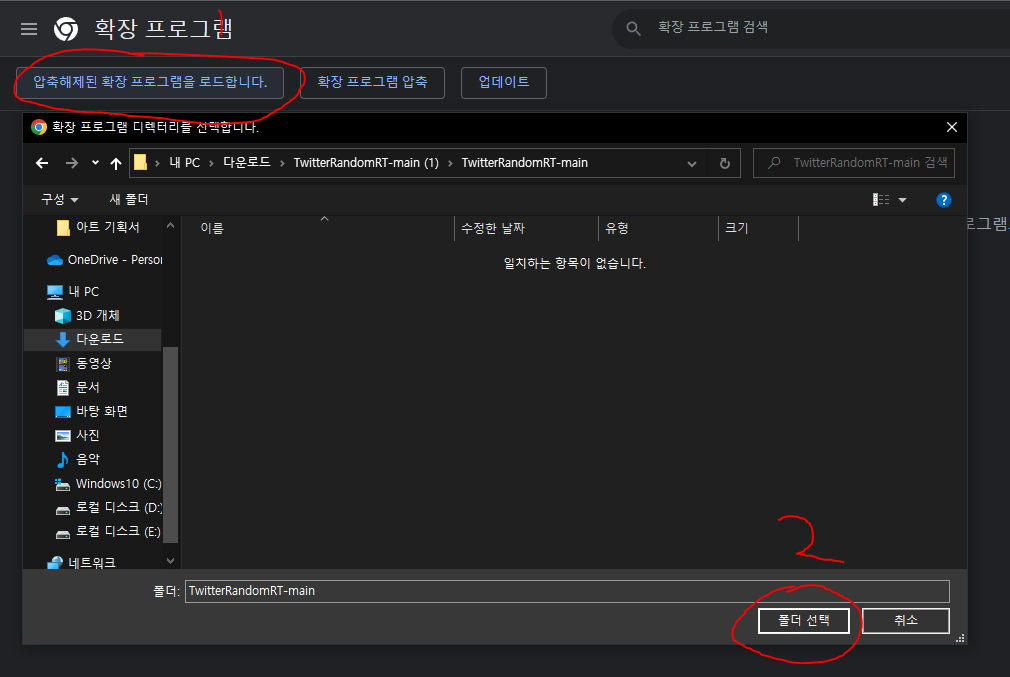The height and width of the screenshot is (677, 1010).
Task: Click 새 폴더 to create a new folder
Action: click(x=129, y=199)
